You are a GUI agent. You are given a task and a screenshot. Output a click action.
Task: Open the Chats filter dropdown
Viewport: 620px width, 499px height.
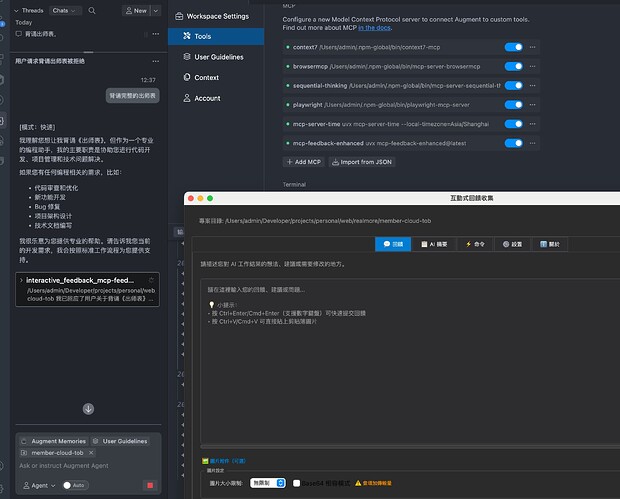click(65, 11)
